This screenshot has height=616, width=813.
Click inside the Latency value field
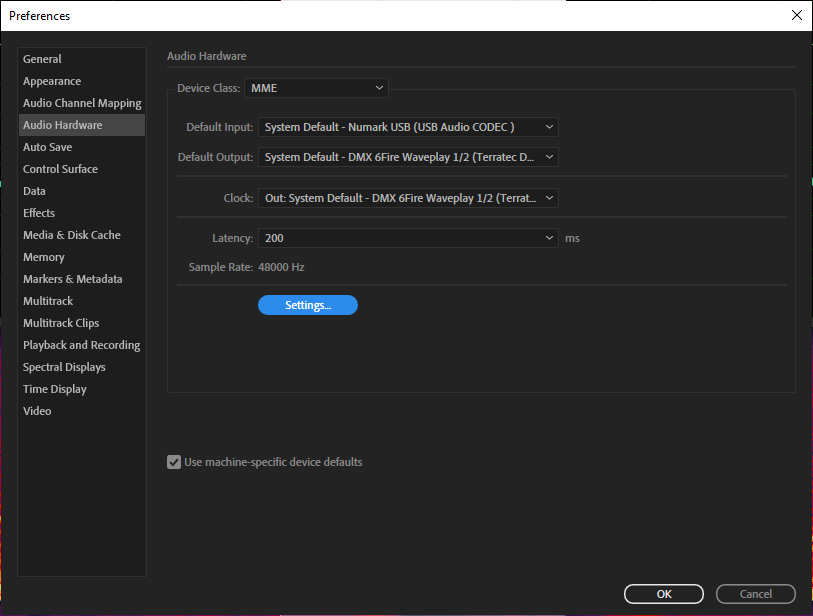pyautogui.click(x=300, y=237)
